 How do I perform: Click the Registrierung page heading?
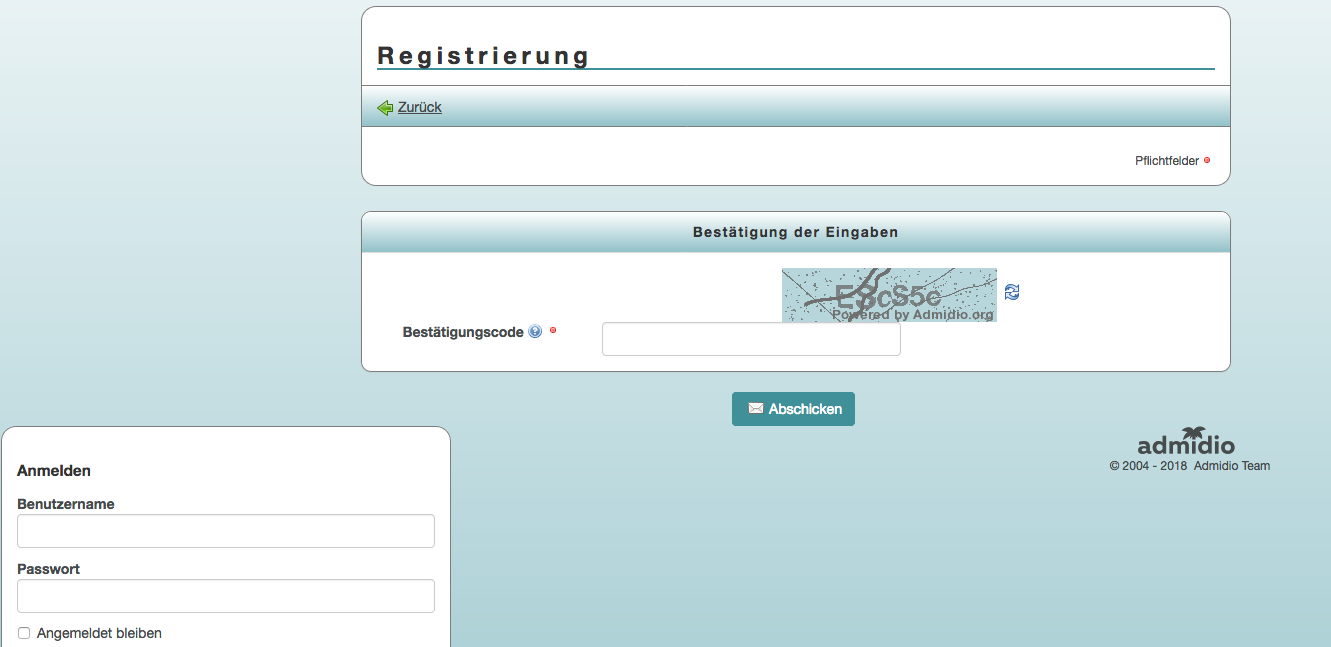click(483, 56)
